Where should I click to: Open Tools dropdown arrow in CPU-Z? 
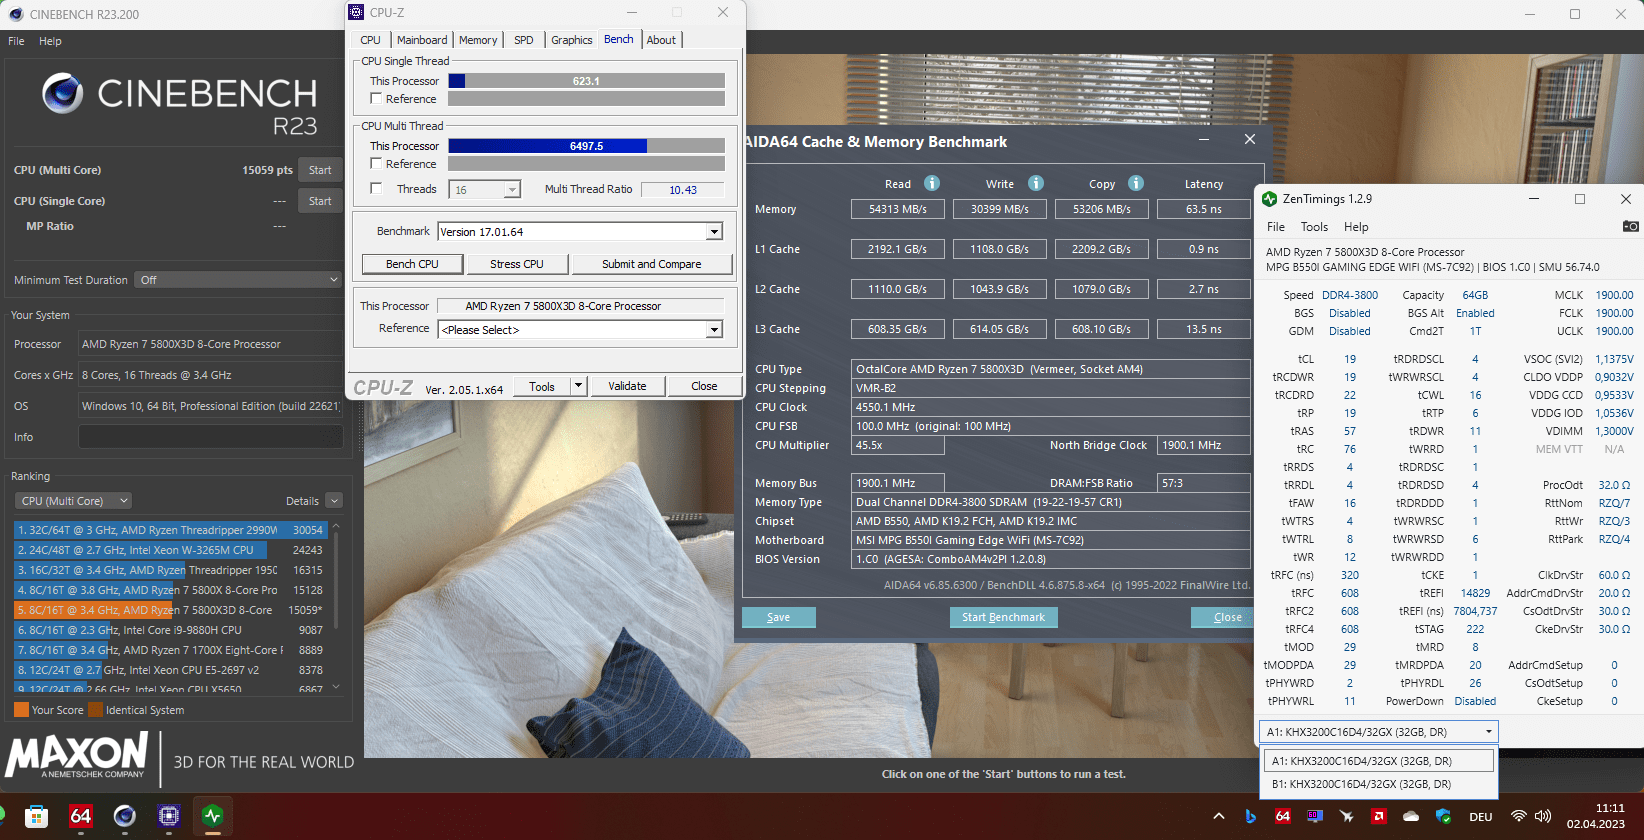coord(578,386)
